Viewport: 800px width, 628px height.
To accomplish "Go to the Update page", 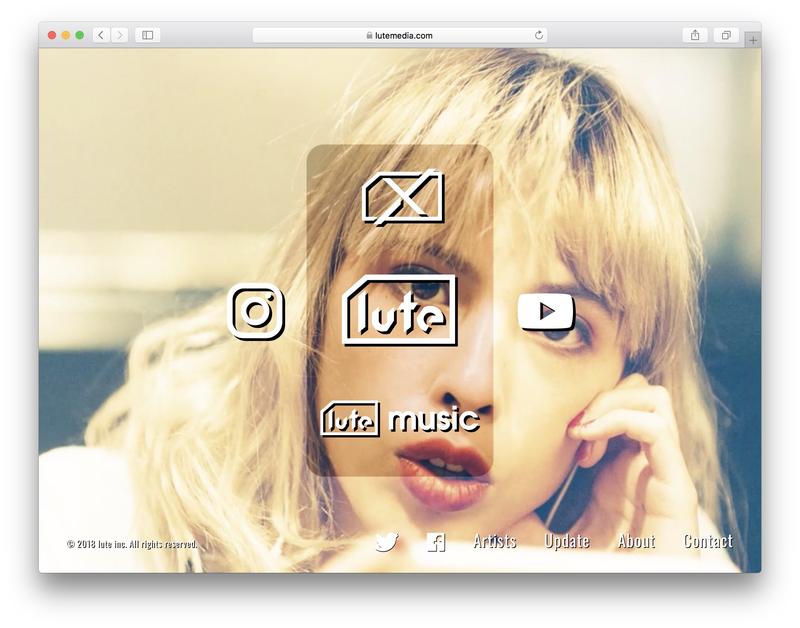I will (x=566, y=541).
